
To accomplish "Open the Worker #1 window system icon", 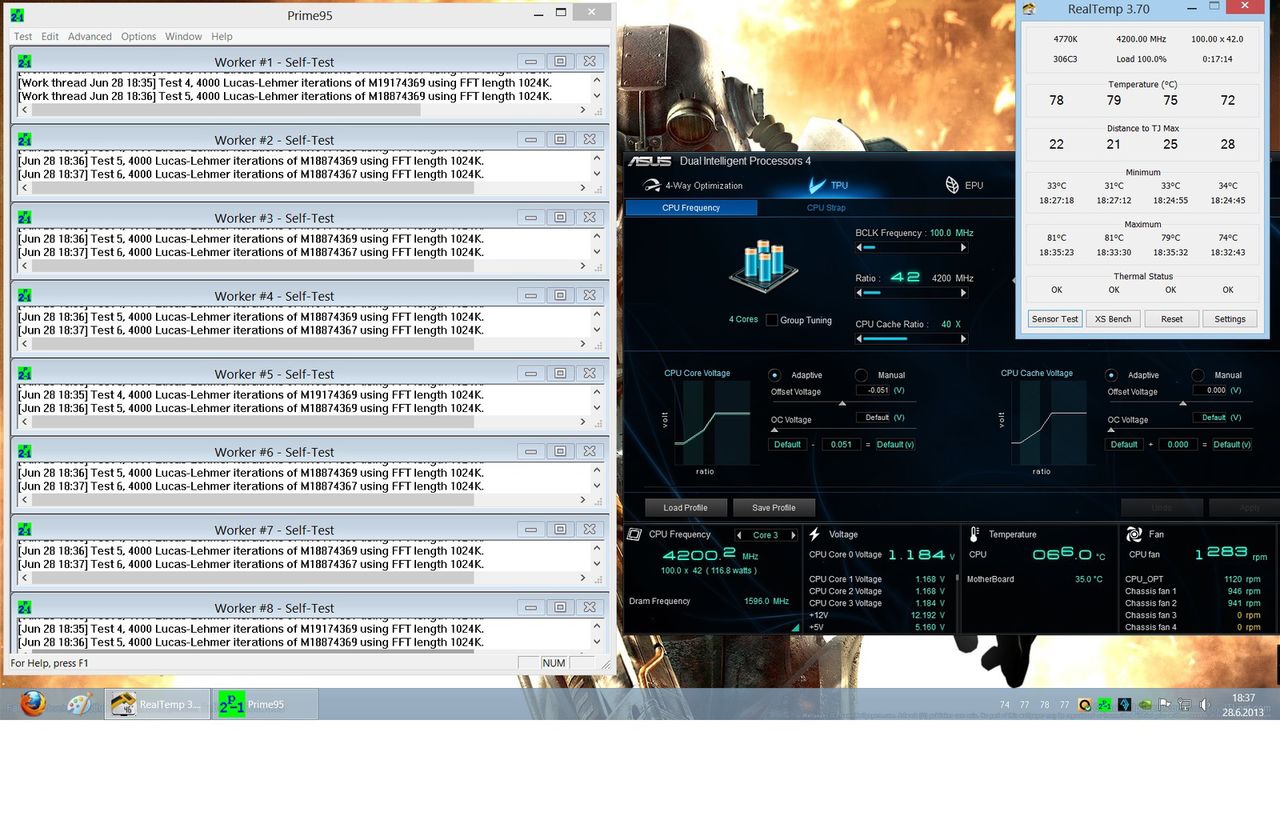I will click(x=25, y=61).
